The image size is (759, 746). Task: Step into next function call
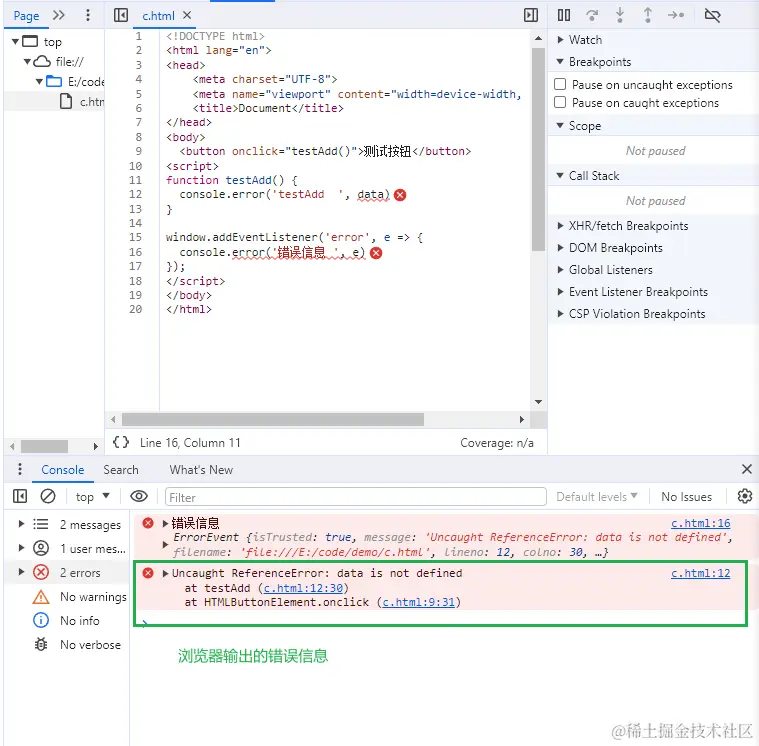tap(620, 15)
